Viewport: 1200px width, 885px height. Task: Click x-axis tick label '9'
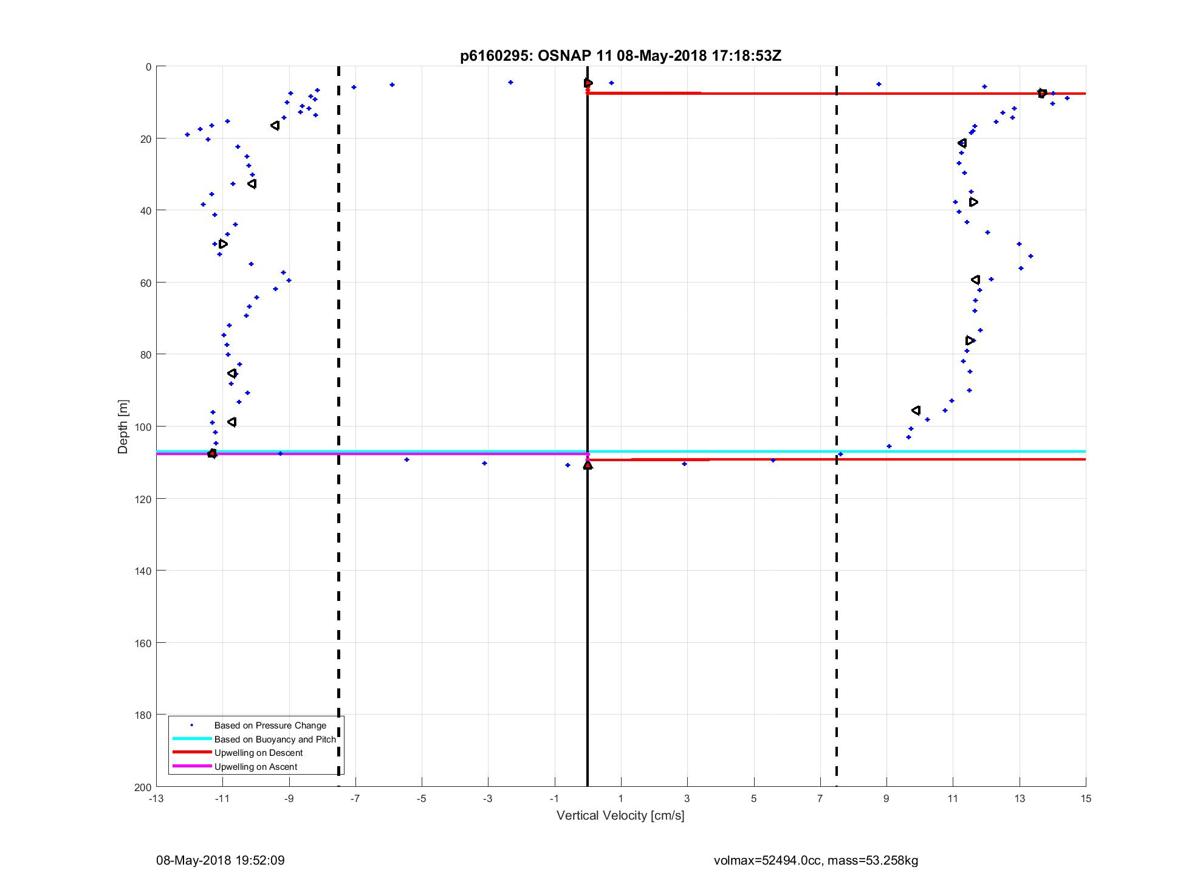pyautogui.click(x=886, y=799)
